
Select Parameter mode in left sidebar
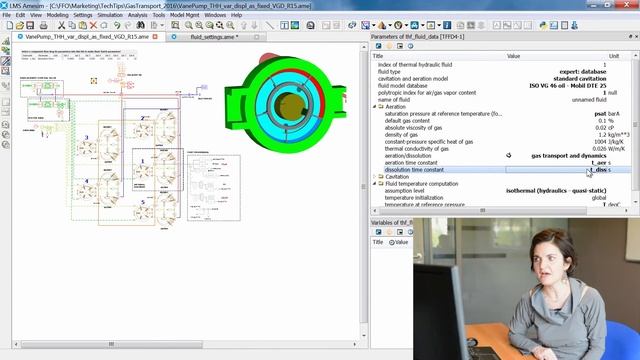pyautogui.click(x=6, y=61)
